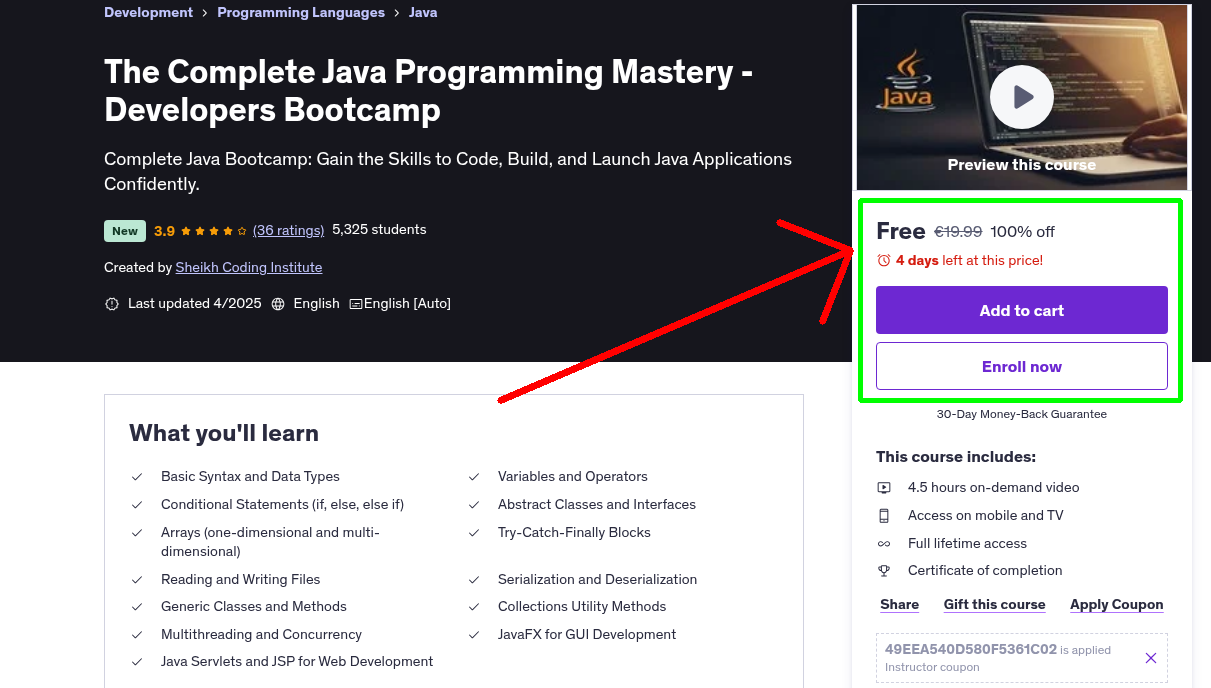This screenshot has width=1211, height=688.
Task: Click the Instructor coupon label
Action: tap(932, 667)
